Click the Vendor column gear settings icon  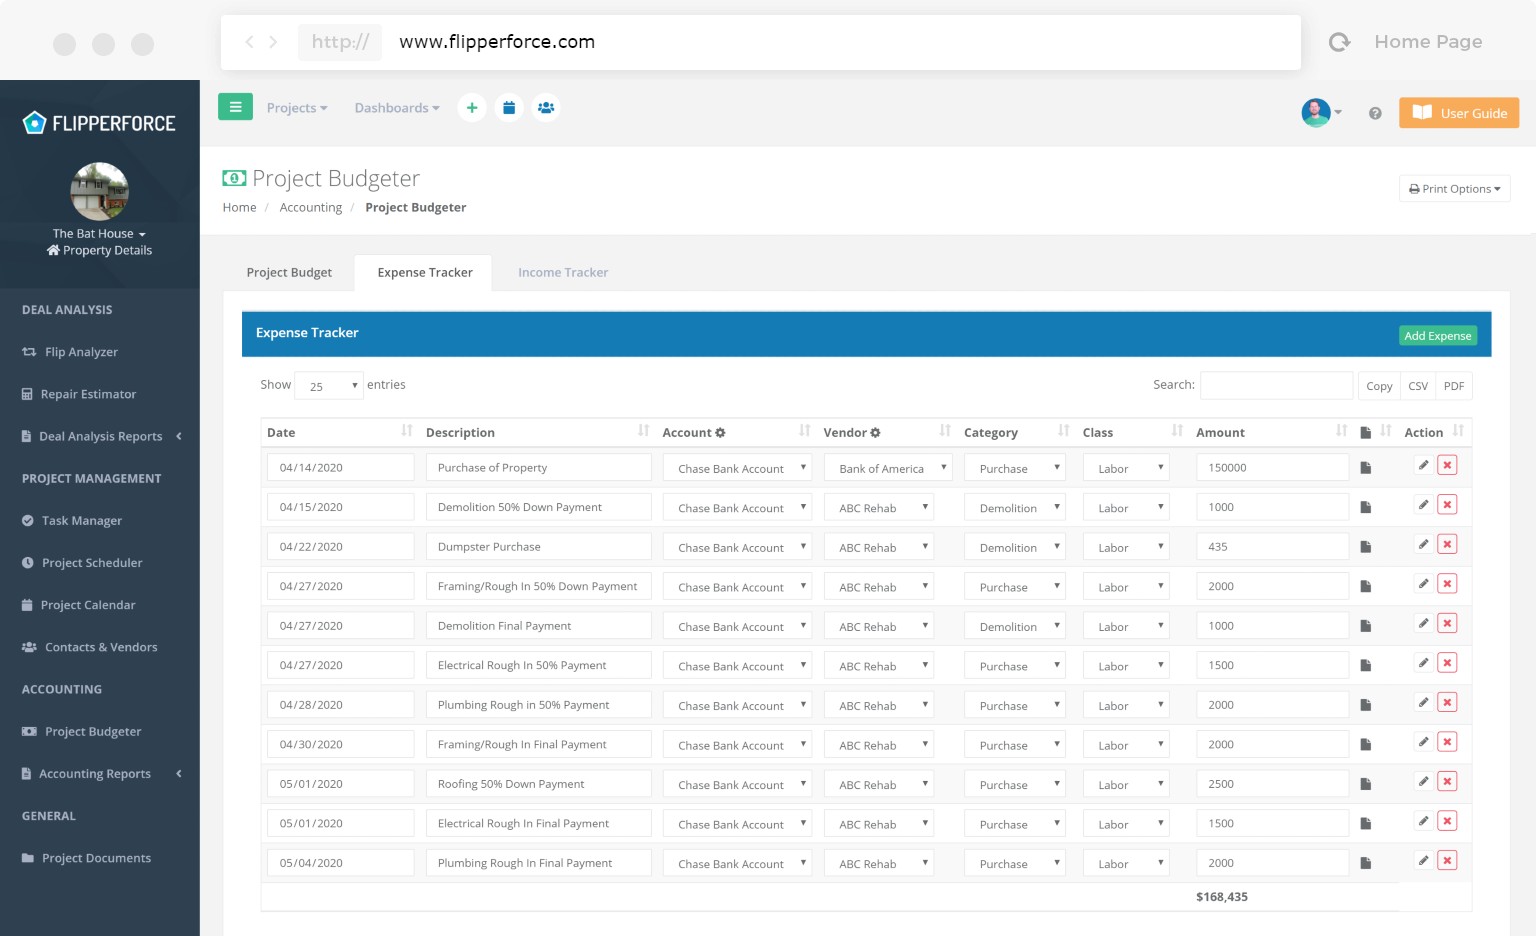click(875, 433)
